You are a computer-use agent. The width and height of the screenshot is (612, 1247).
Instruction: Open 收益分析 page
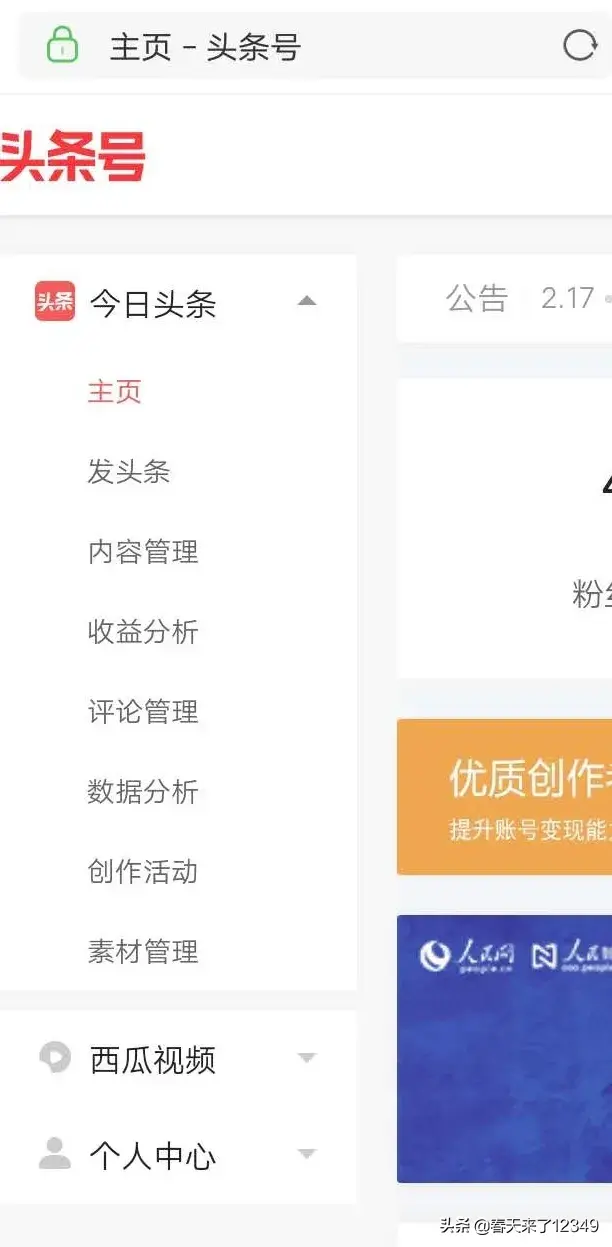pyautogui.click(x=143, y=631)
